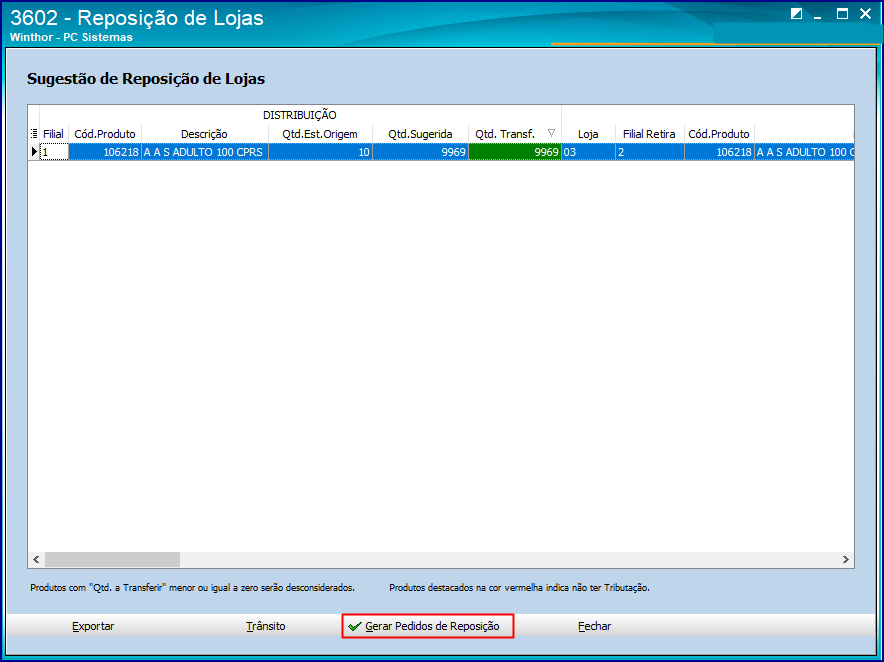Click the DISTRIBUIÇÃO band header
The width and height of the screenshot is (884, 662).
click(x=300, y=115)
